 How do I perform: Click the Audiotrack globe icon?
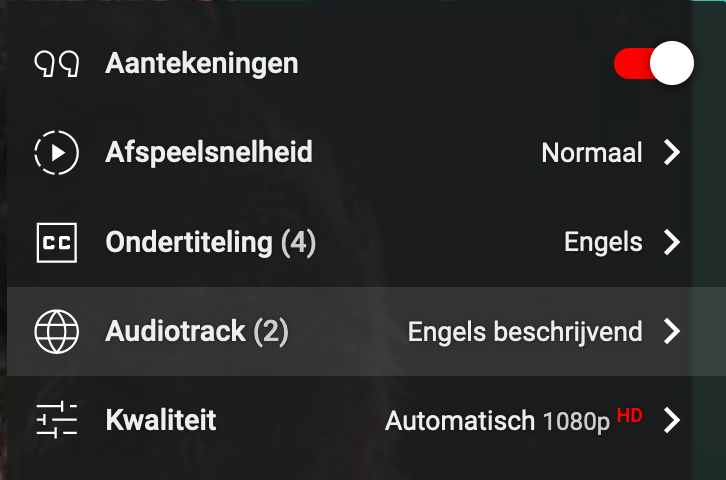click(x=56, y=332)
